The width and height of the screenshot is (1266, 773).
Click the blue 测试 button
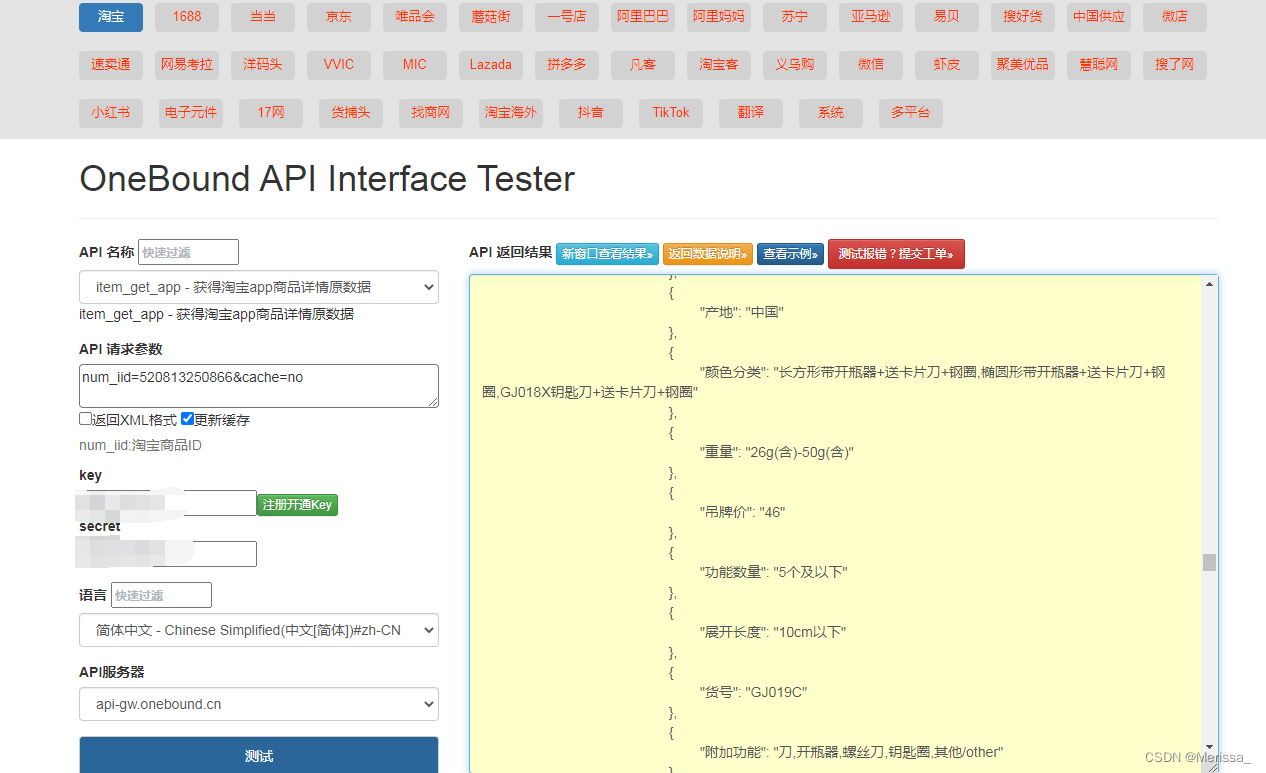click(259, 755)
